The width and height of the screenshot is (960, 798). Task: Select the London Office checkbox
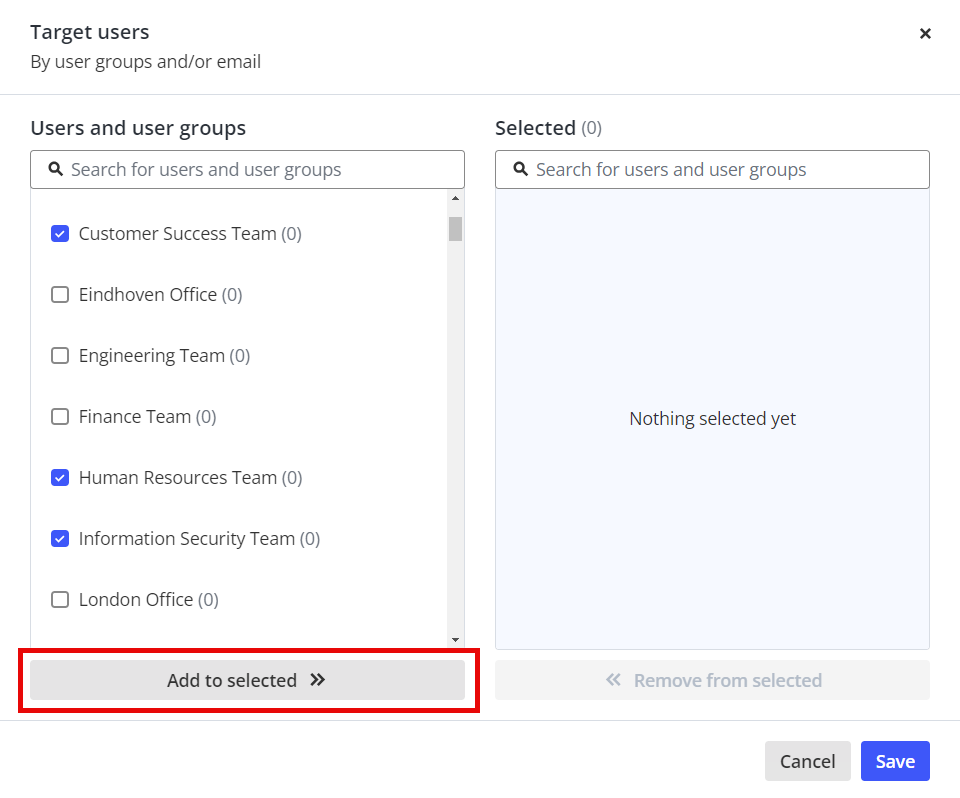coord(60,600)
